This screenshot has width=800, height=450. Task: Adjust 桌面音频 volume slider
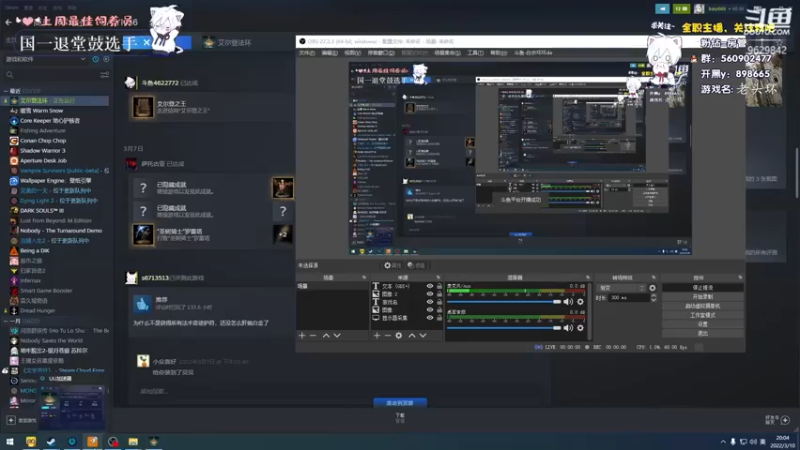pyautogui.click(x=504, y=328)
